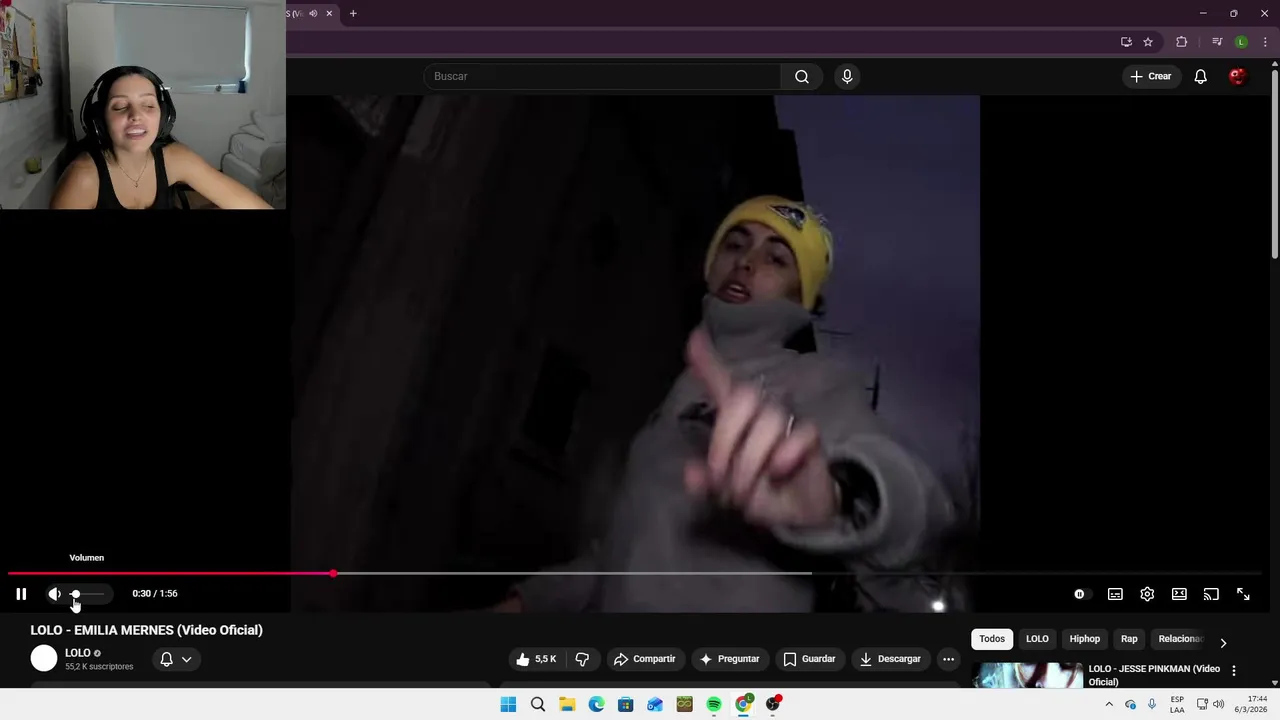The height and width of the screenshot is (720, 1280).
Task: Start voice search with the microphone icon
Action: point(847,76)
